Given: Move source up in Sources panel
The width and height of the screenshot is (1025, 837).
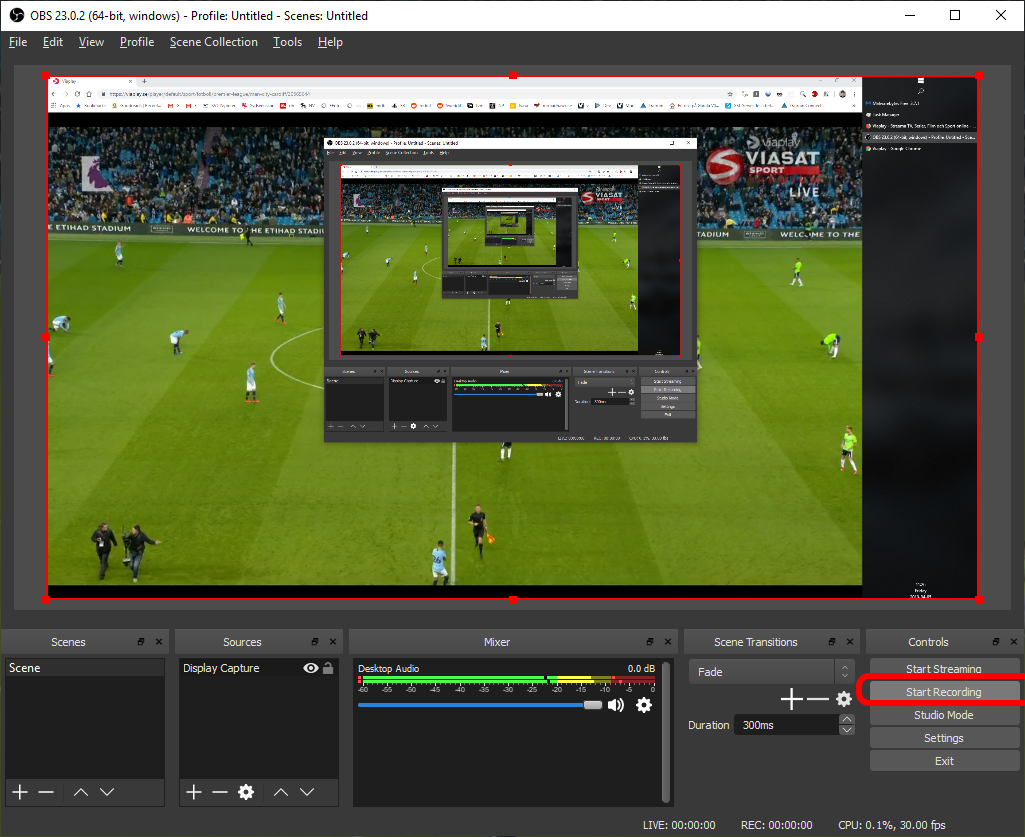Looking at the screenshot, I should point(281,792).
